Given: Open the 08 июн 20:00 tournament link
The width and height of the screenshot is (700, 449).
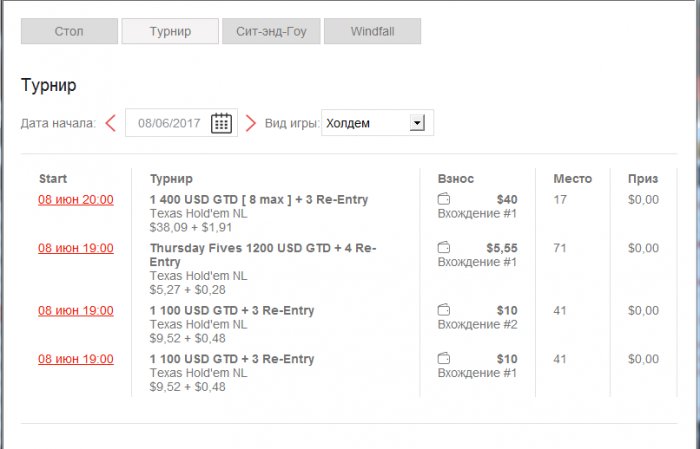Looking at the screenshot, I should click(76, 200).
